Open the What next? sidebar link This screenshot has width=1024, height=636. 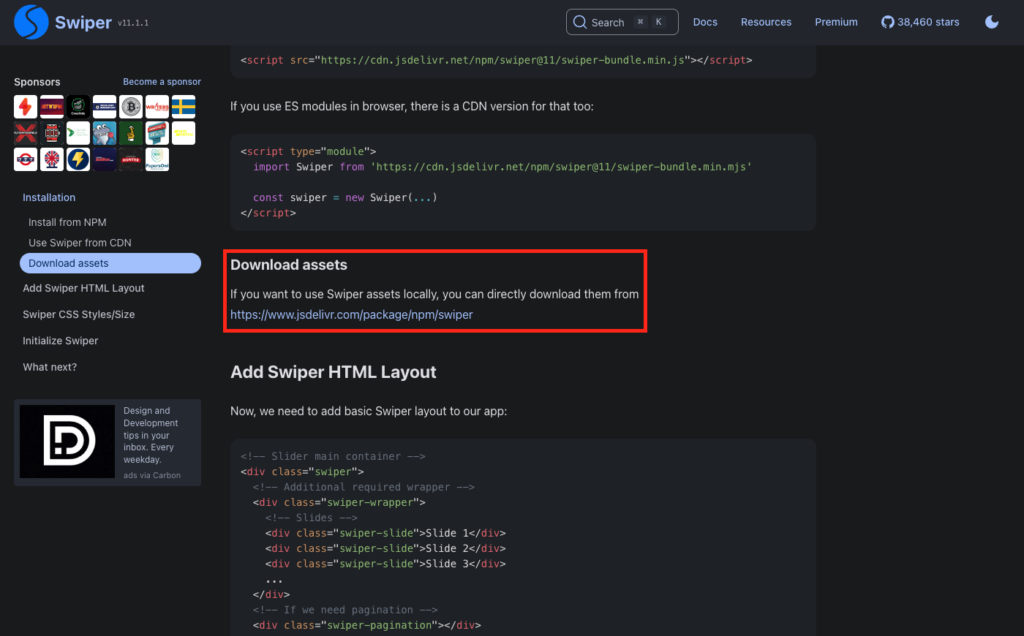[x=50, y=367]
